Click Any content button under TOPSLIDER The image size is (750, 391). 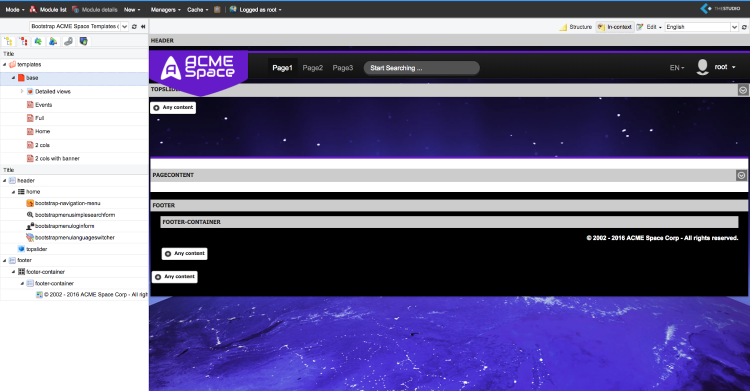click(x=173, y=108)
